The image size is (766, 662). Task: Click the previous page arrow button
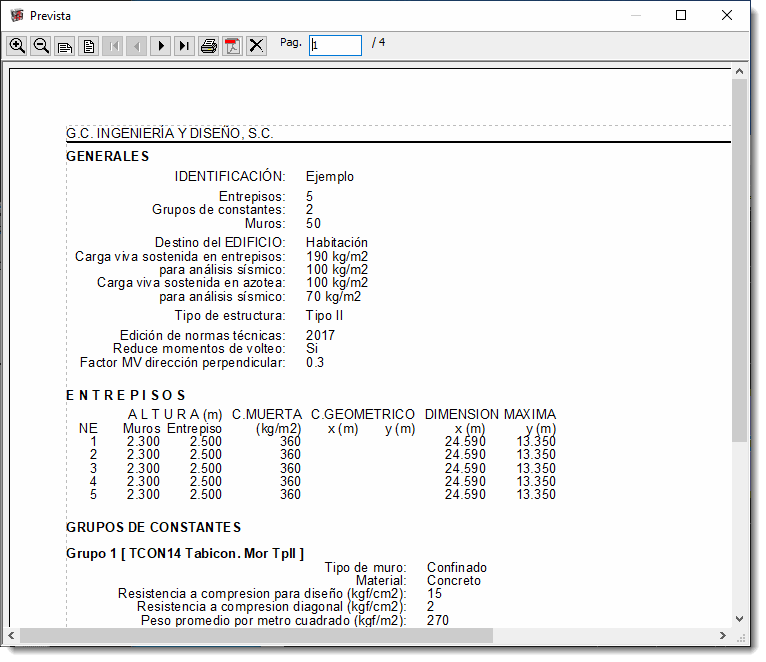point(136,46)
